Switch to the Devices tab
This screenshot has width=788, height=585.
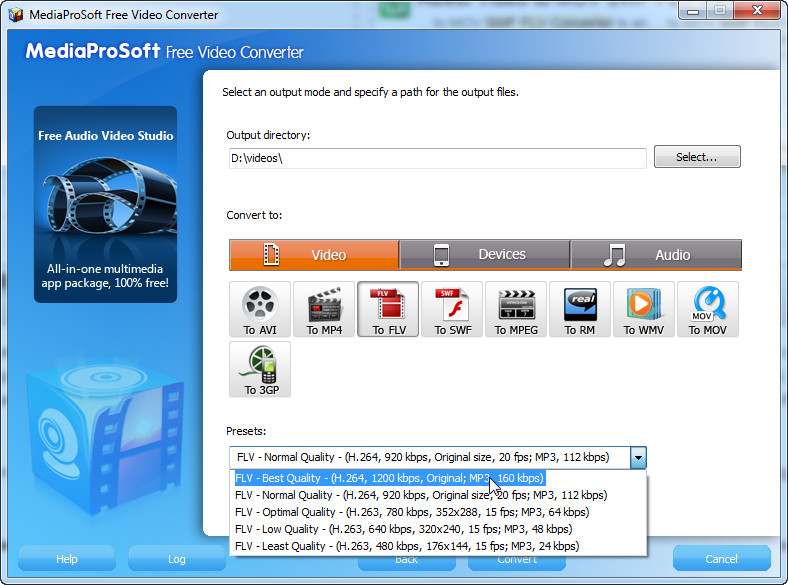(x=485, y=255)
